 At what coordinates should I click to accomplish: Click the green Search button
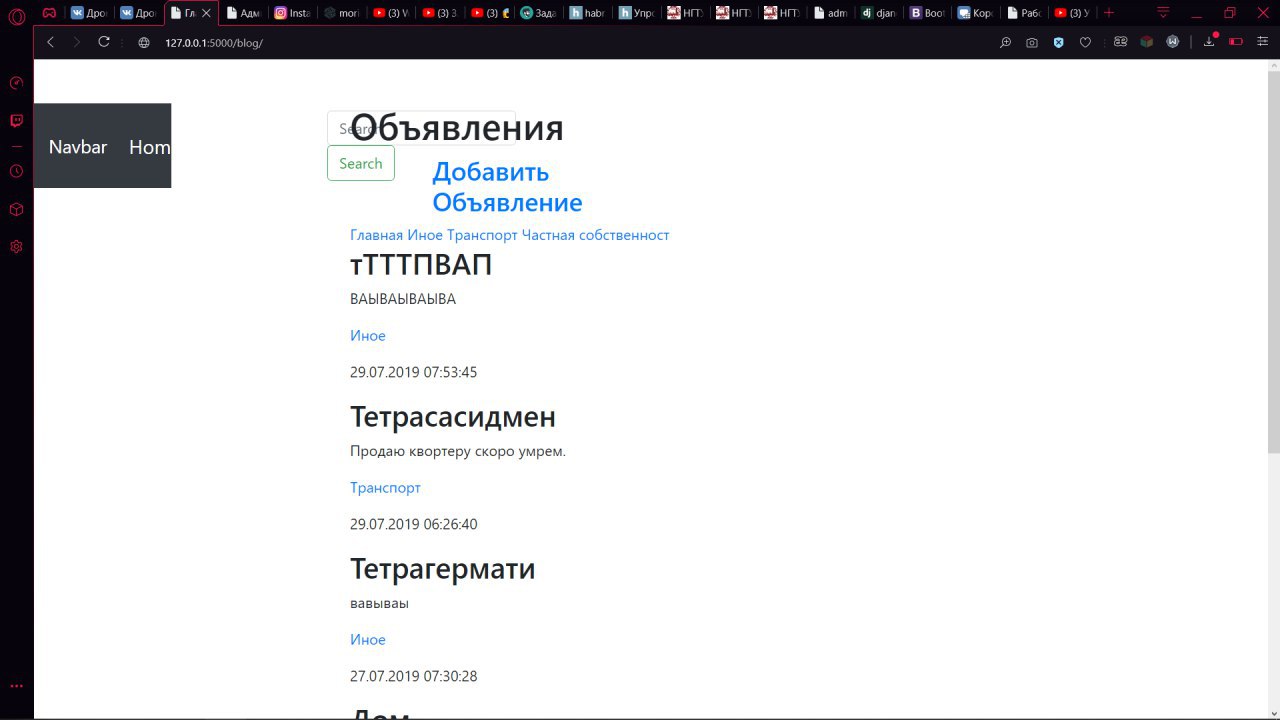pos(361,163)
